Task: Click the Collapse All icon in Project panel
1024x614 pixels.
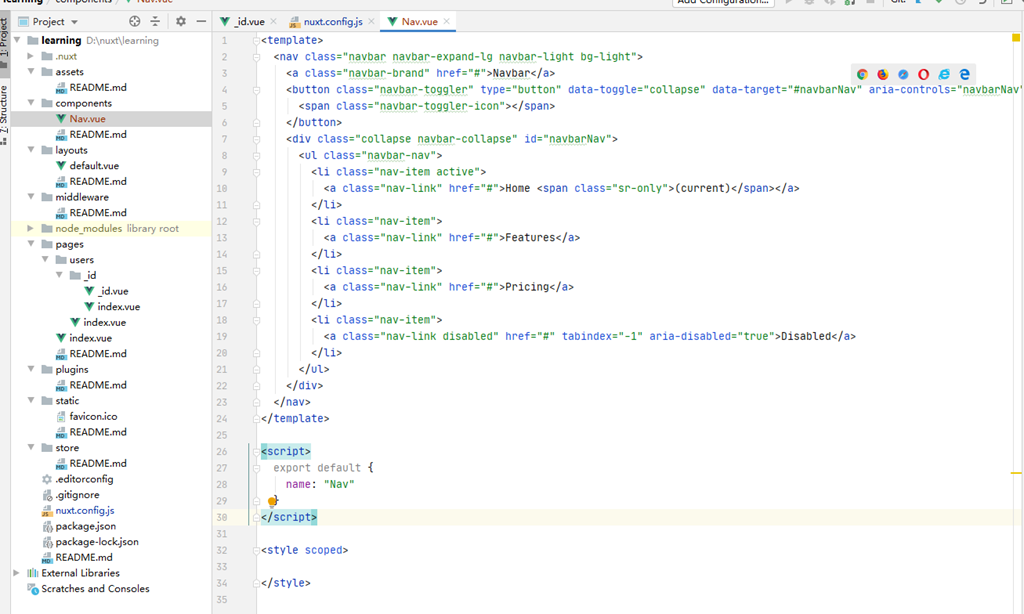Action: pyautogui.click(x=155, y=22)
